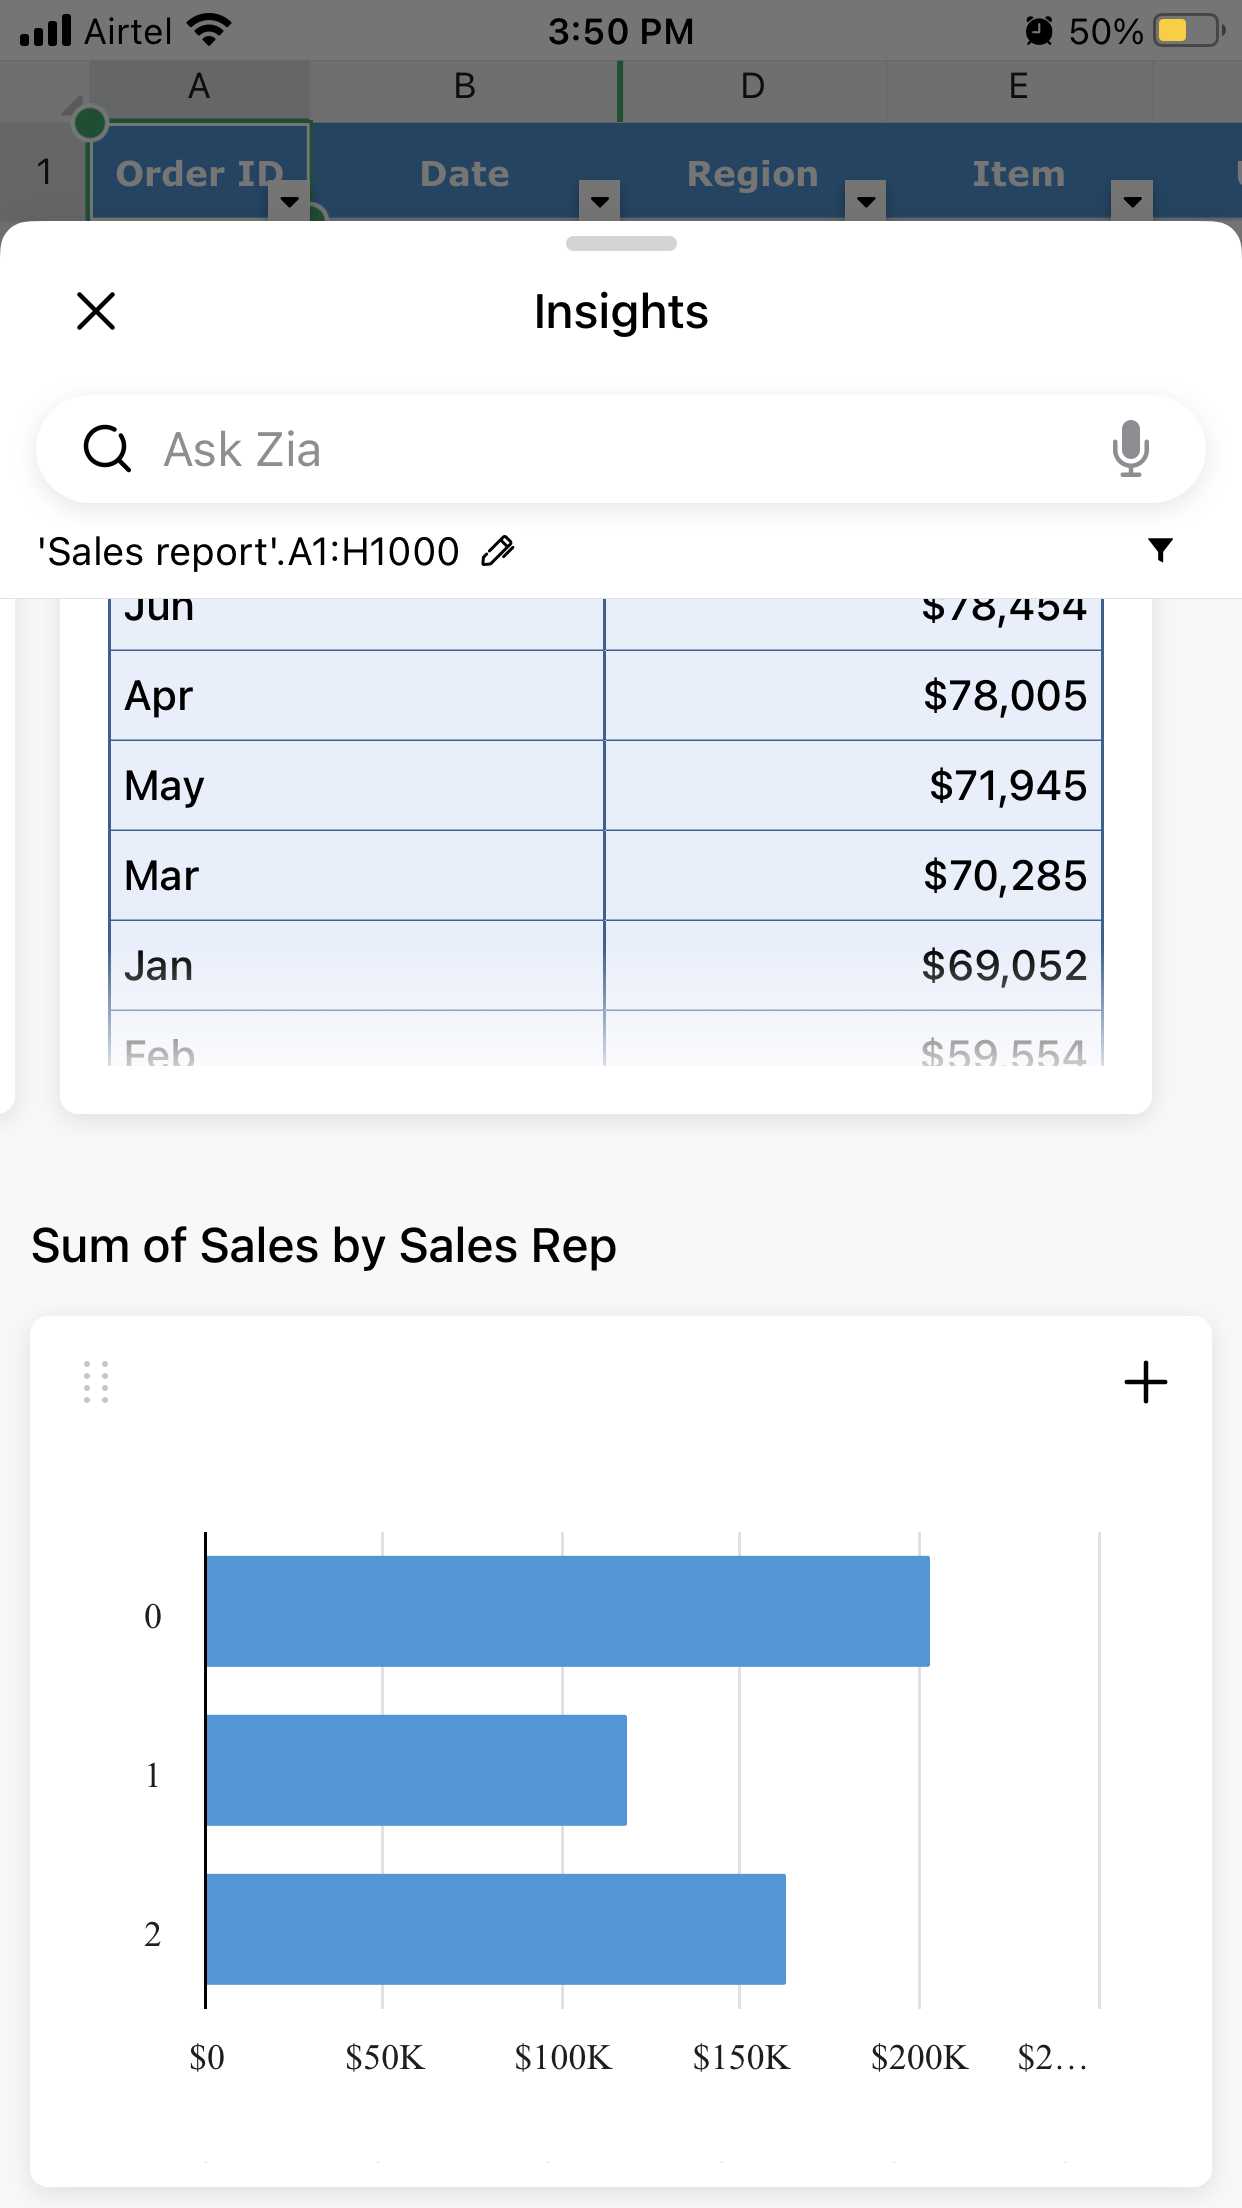
Task: Select column D header
Action: click(x=752, y=87)
